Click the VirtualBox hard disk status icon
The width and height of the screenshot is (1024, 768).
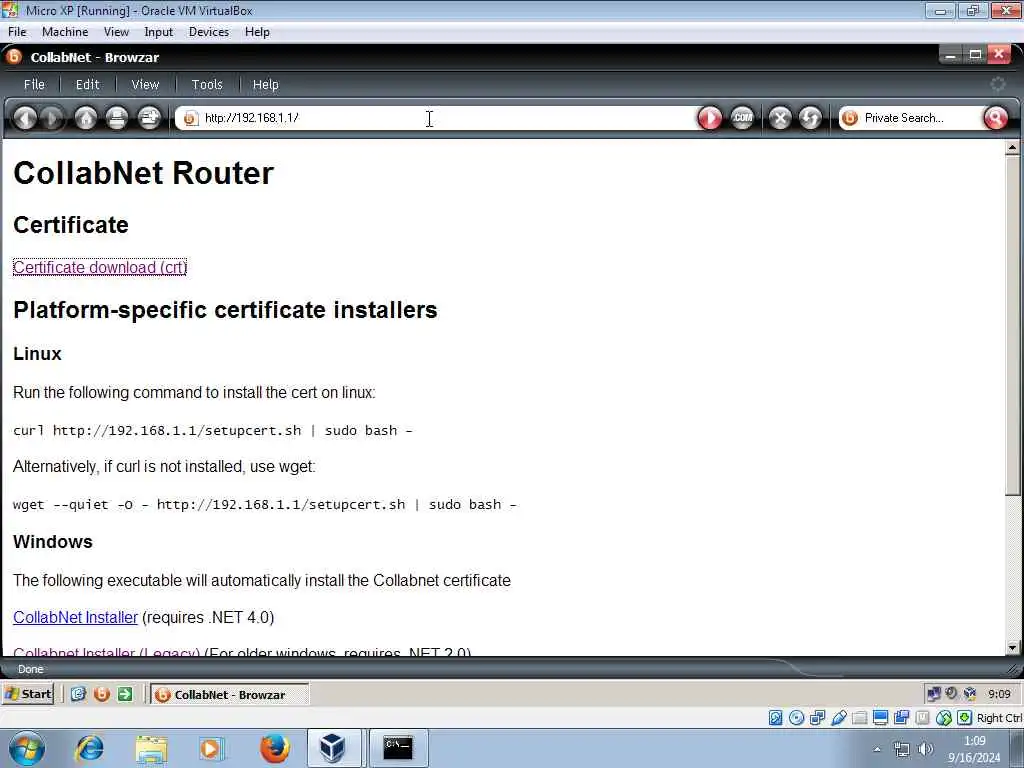(x=775, y=718)
